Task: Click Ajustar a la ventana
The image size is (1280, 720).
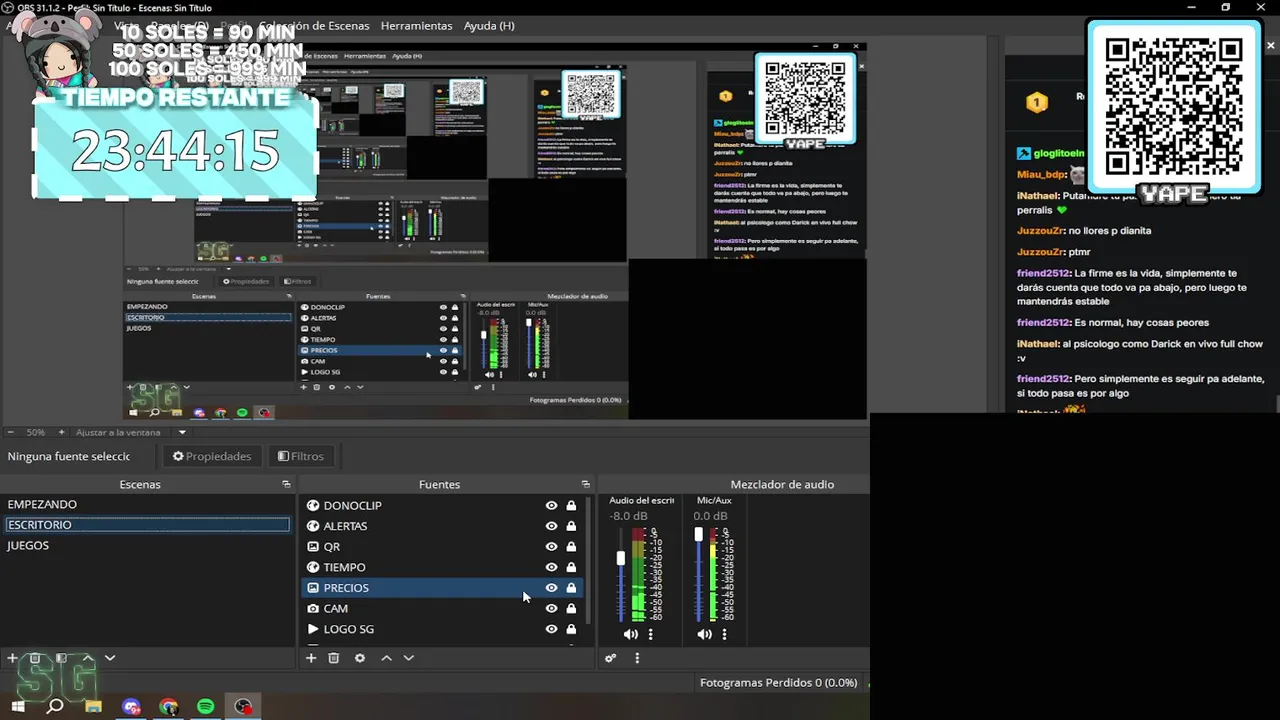Action: [118, 432]
